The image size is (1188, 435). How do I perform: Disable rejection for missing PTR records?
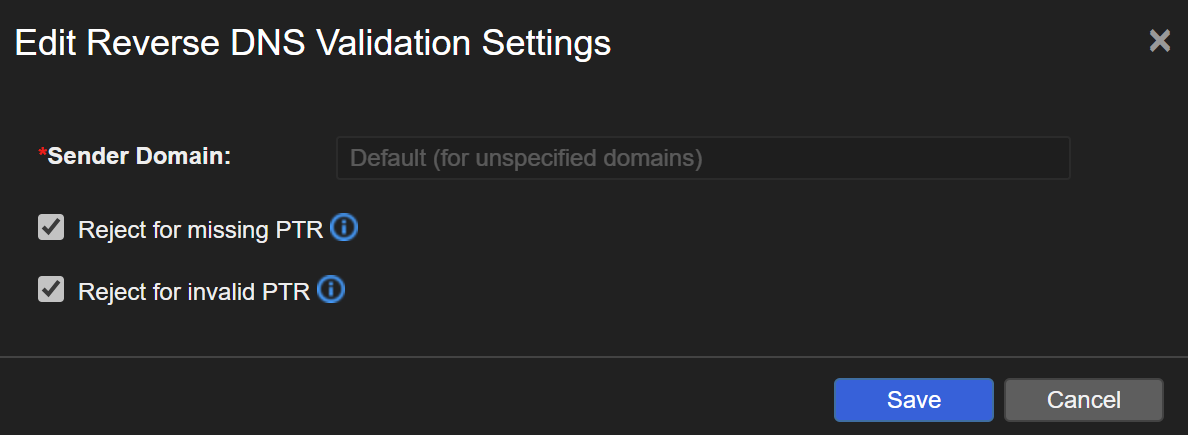(51, 229)
